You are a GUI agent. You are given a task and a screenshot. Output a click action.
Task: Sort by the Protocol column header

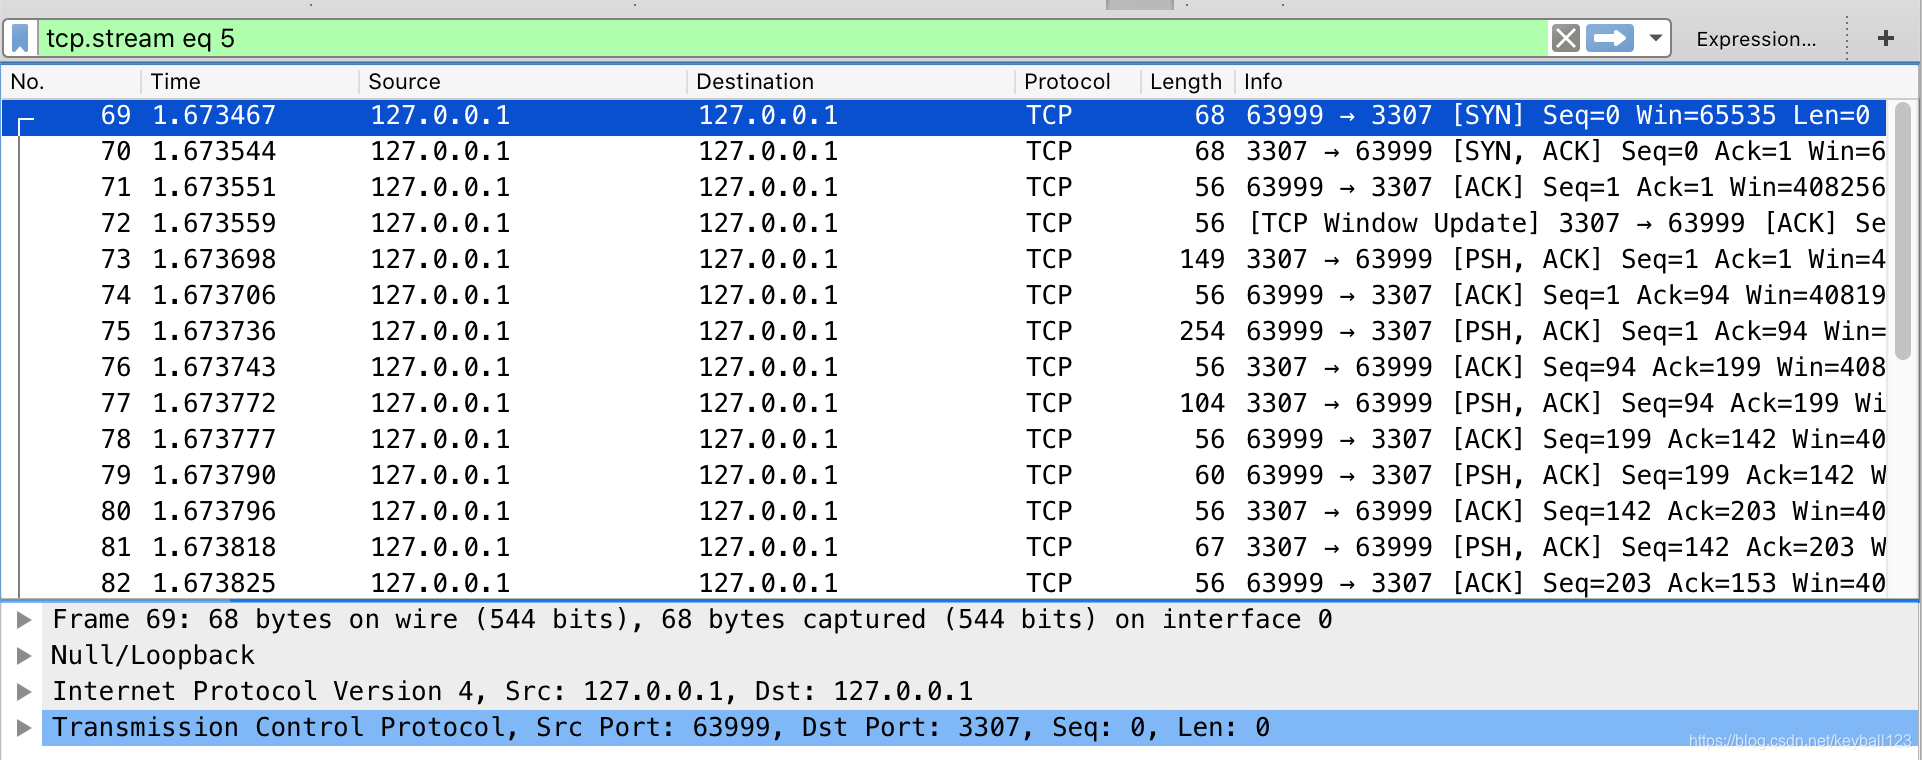1077,81
